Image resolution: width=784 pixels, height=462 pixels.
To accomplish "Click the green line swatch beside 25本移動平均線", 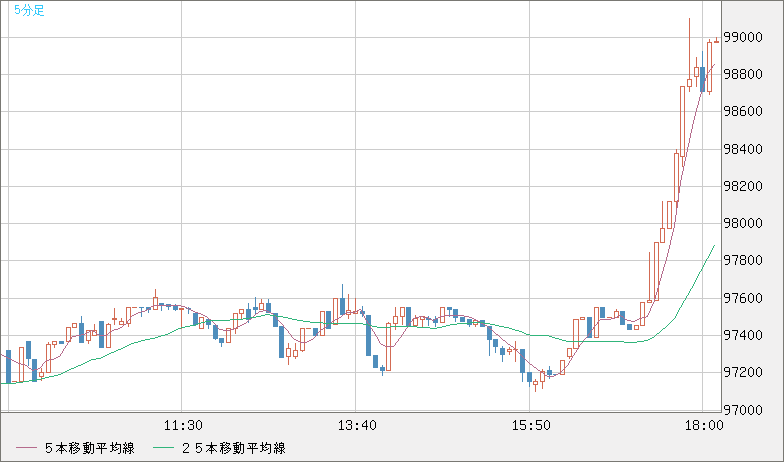I will pos(164,448).
